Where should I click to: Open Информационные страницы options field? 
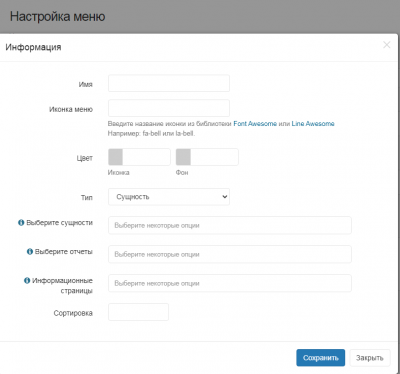point(230,283)
